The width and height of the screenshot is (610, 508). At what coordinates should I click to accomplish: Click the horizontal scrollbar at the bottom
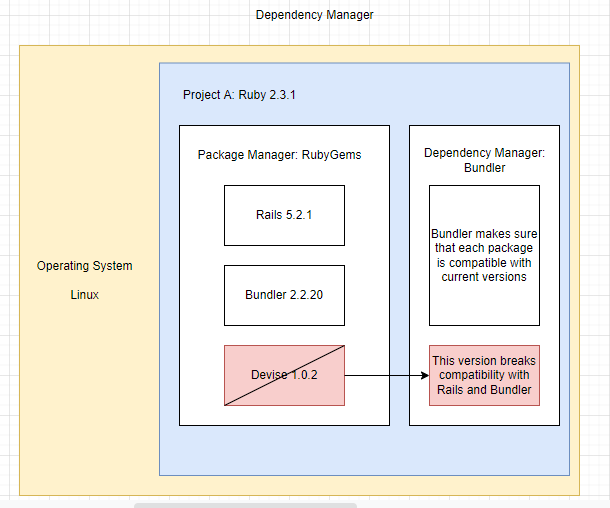(245, 505)
